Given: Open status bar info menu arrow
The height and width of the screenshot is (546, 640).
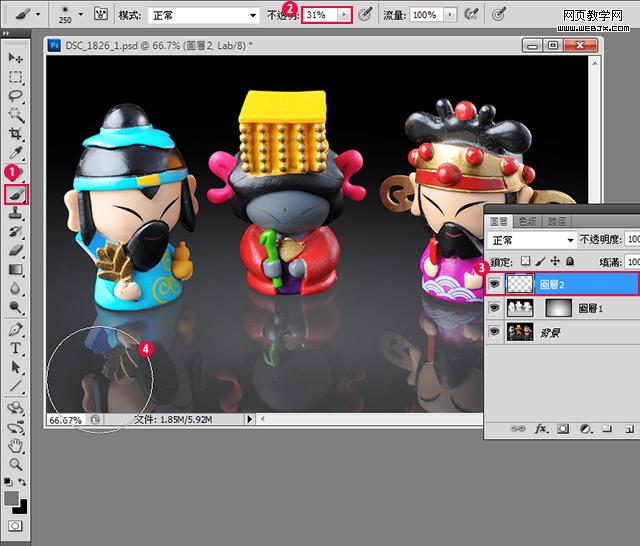Looking at the screenshot, I should (x=249, y=419).
